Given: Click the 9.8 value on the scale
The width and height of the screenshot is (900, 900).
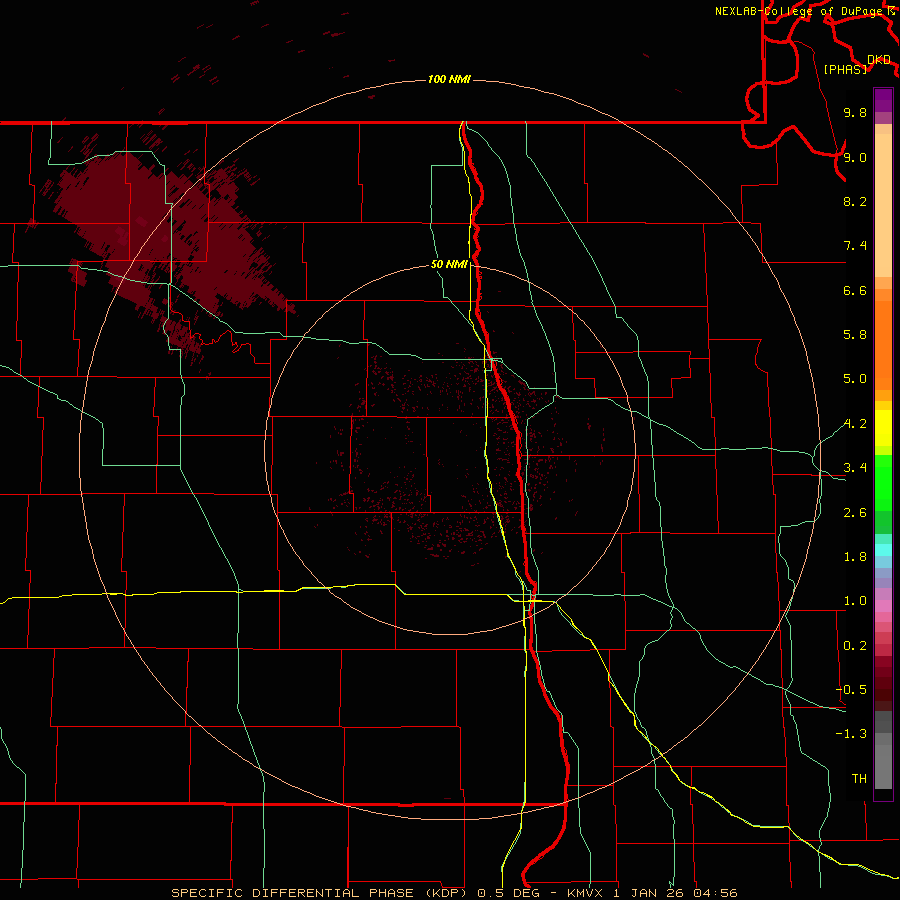Looking at the screenshot, I should tap(855, 113).
